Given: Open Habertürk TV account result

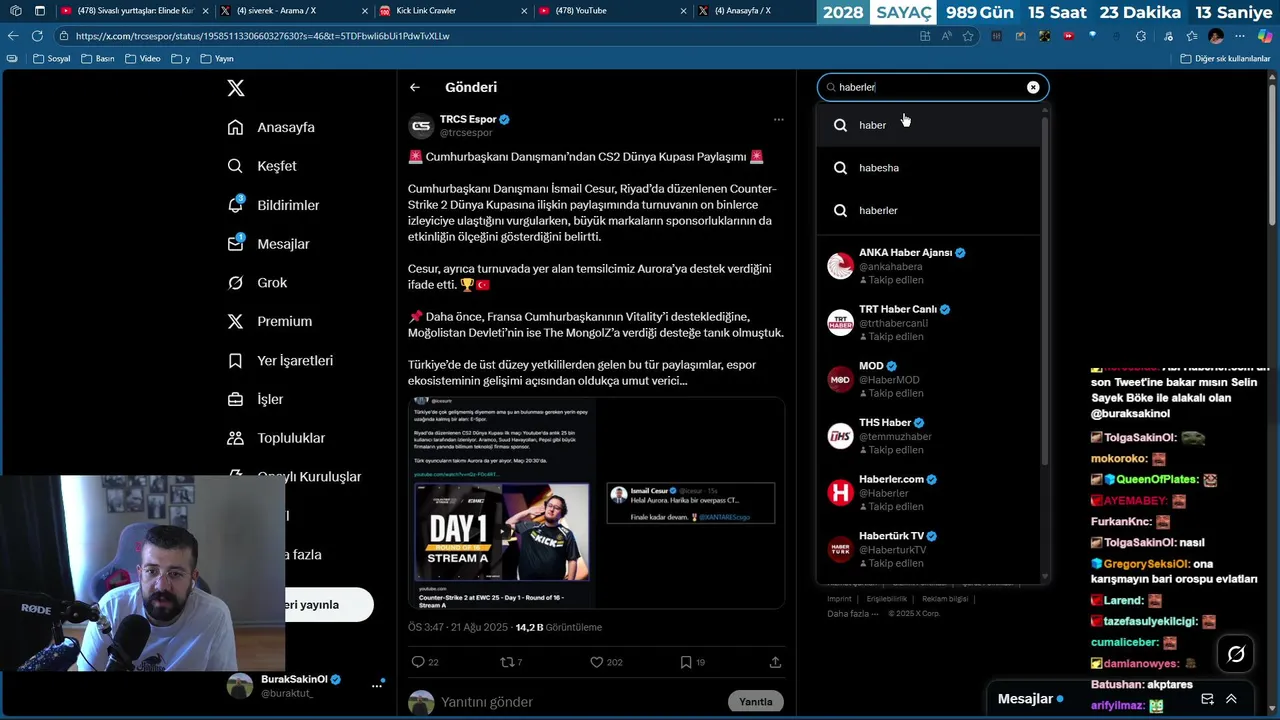Looking at the screenshot, I should 929,549.
